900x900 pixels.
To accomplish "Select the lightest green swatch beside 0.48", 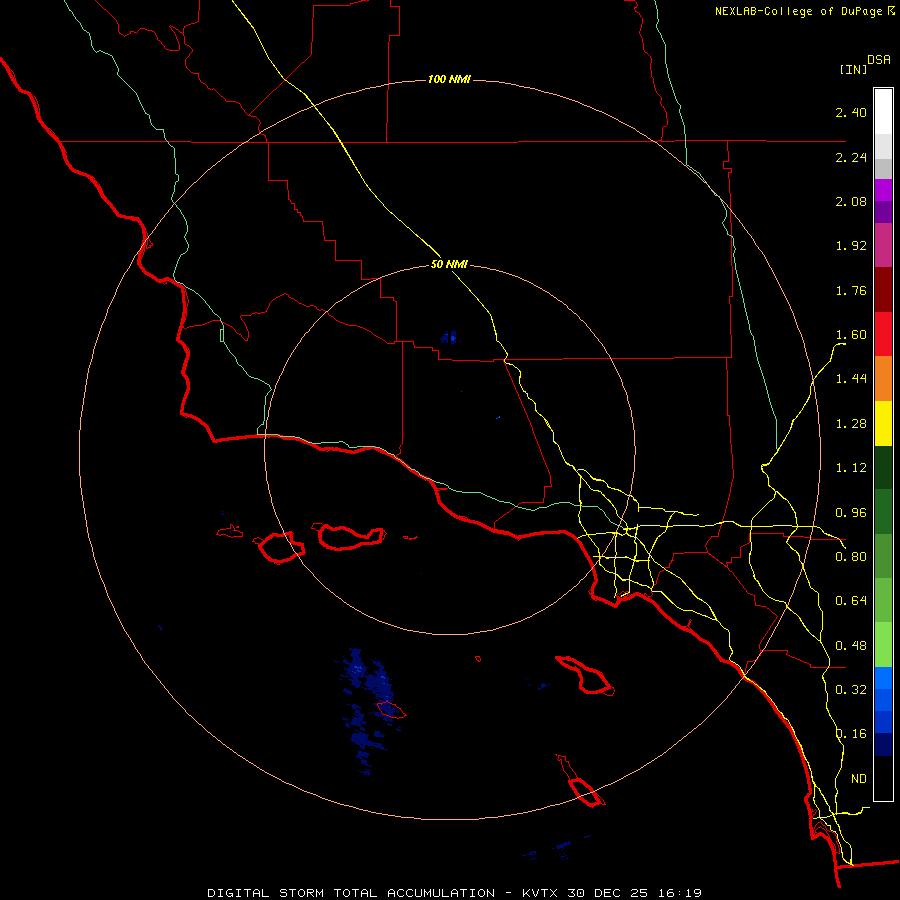I will [x=883, y=645].
